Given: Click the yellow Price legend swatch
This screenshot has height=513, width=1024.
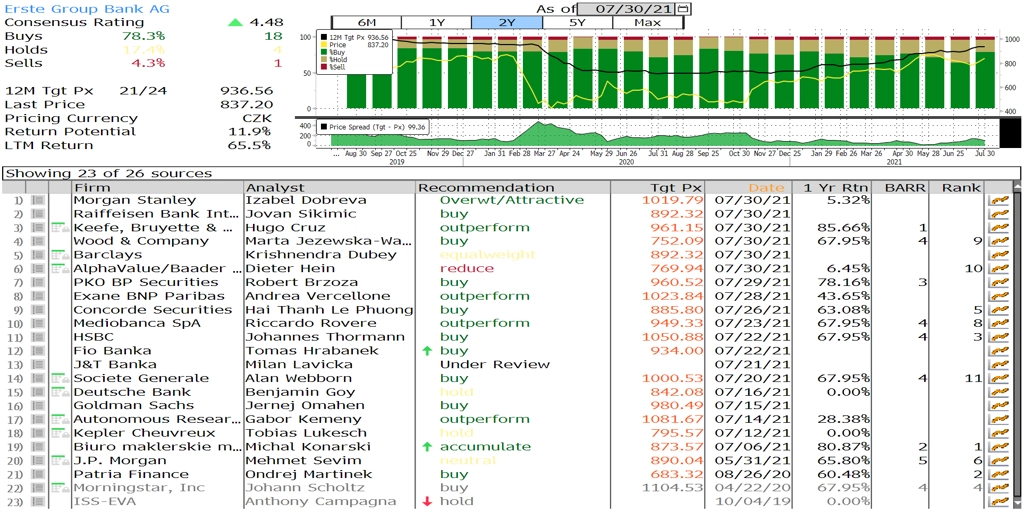Looking at the screenshot, I should (x=323, y=44).
